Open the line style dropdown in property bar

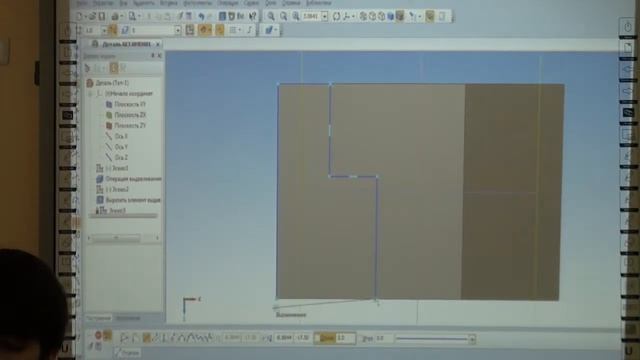tap(472, 338)
